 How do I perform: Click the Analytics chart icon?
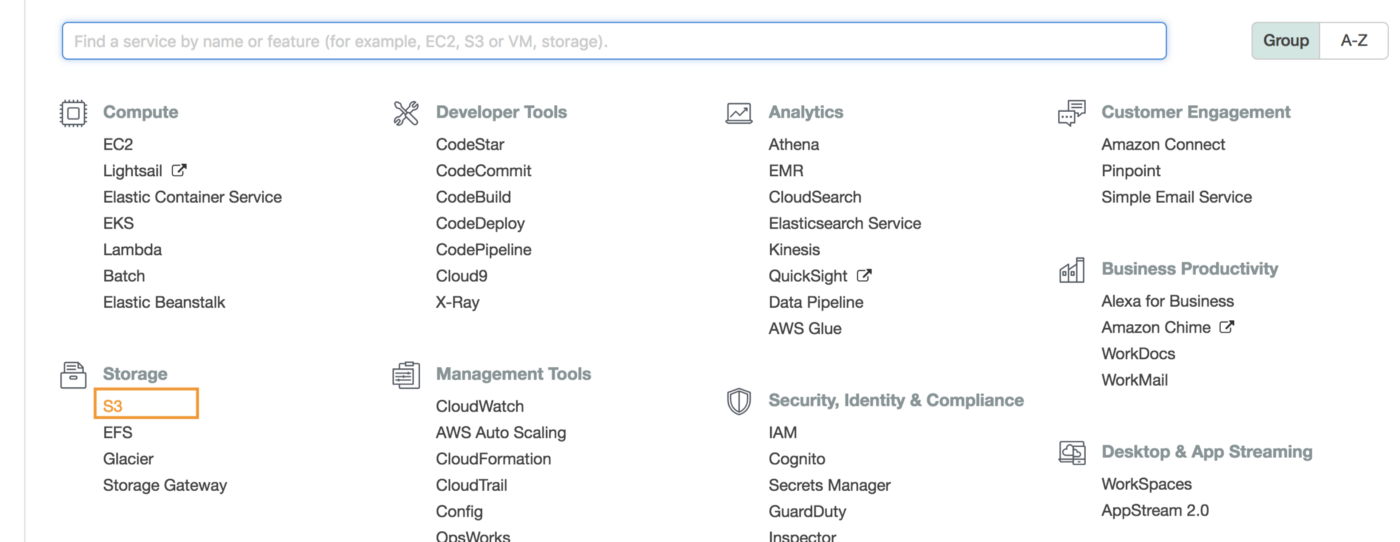(x=738, y=113)
